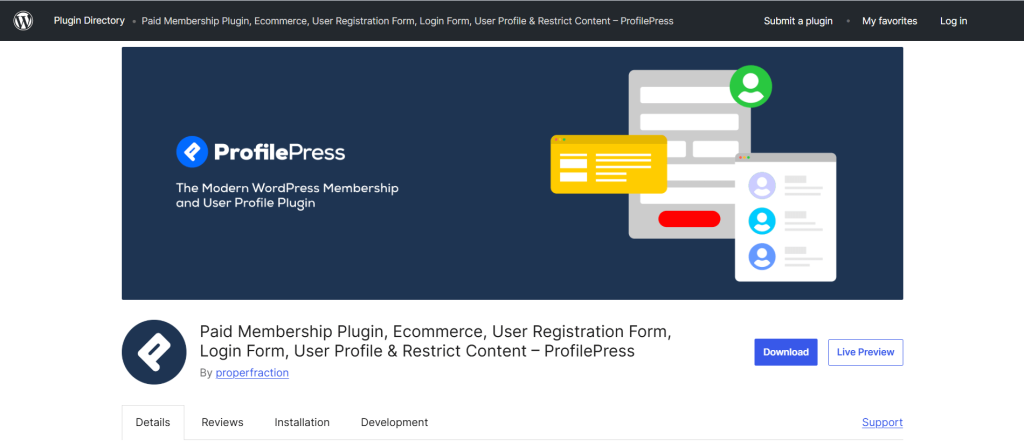
Task: Open My favorites in header
Action: coord(889,21)
